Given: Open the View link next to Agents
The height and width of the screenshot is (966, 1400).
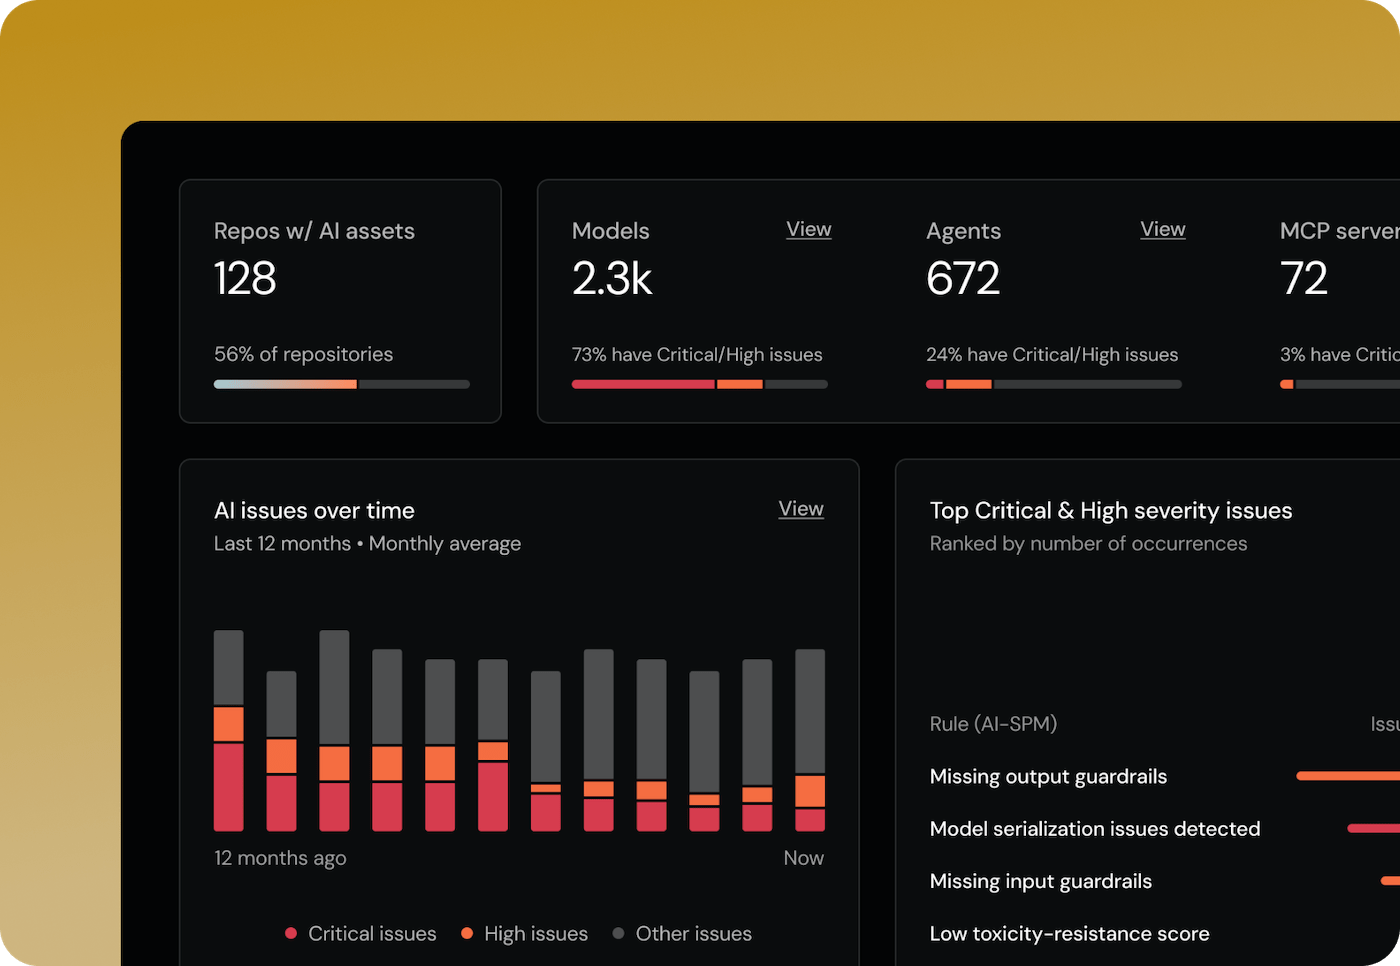Looking at the screenshot, I should (x=1162, y=229).
